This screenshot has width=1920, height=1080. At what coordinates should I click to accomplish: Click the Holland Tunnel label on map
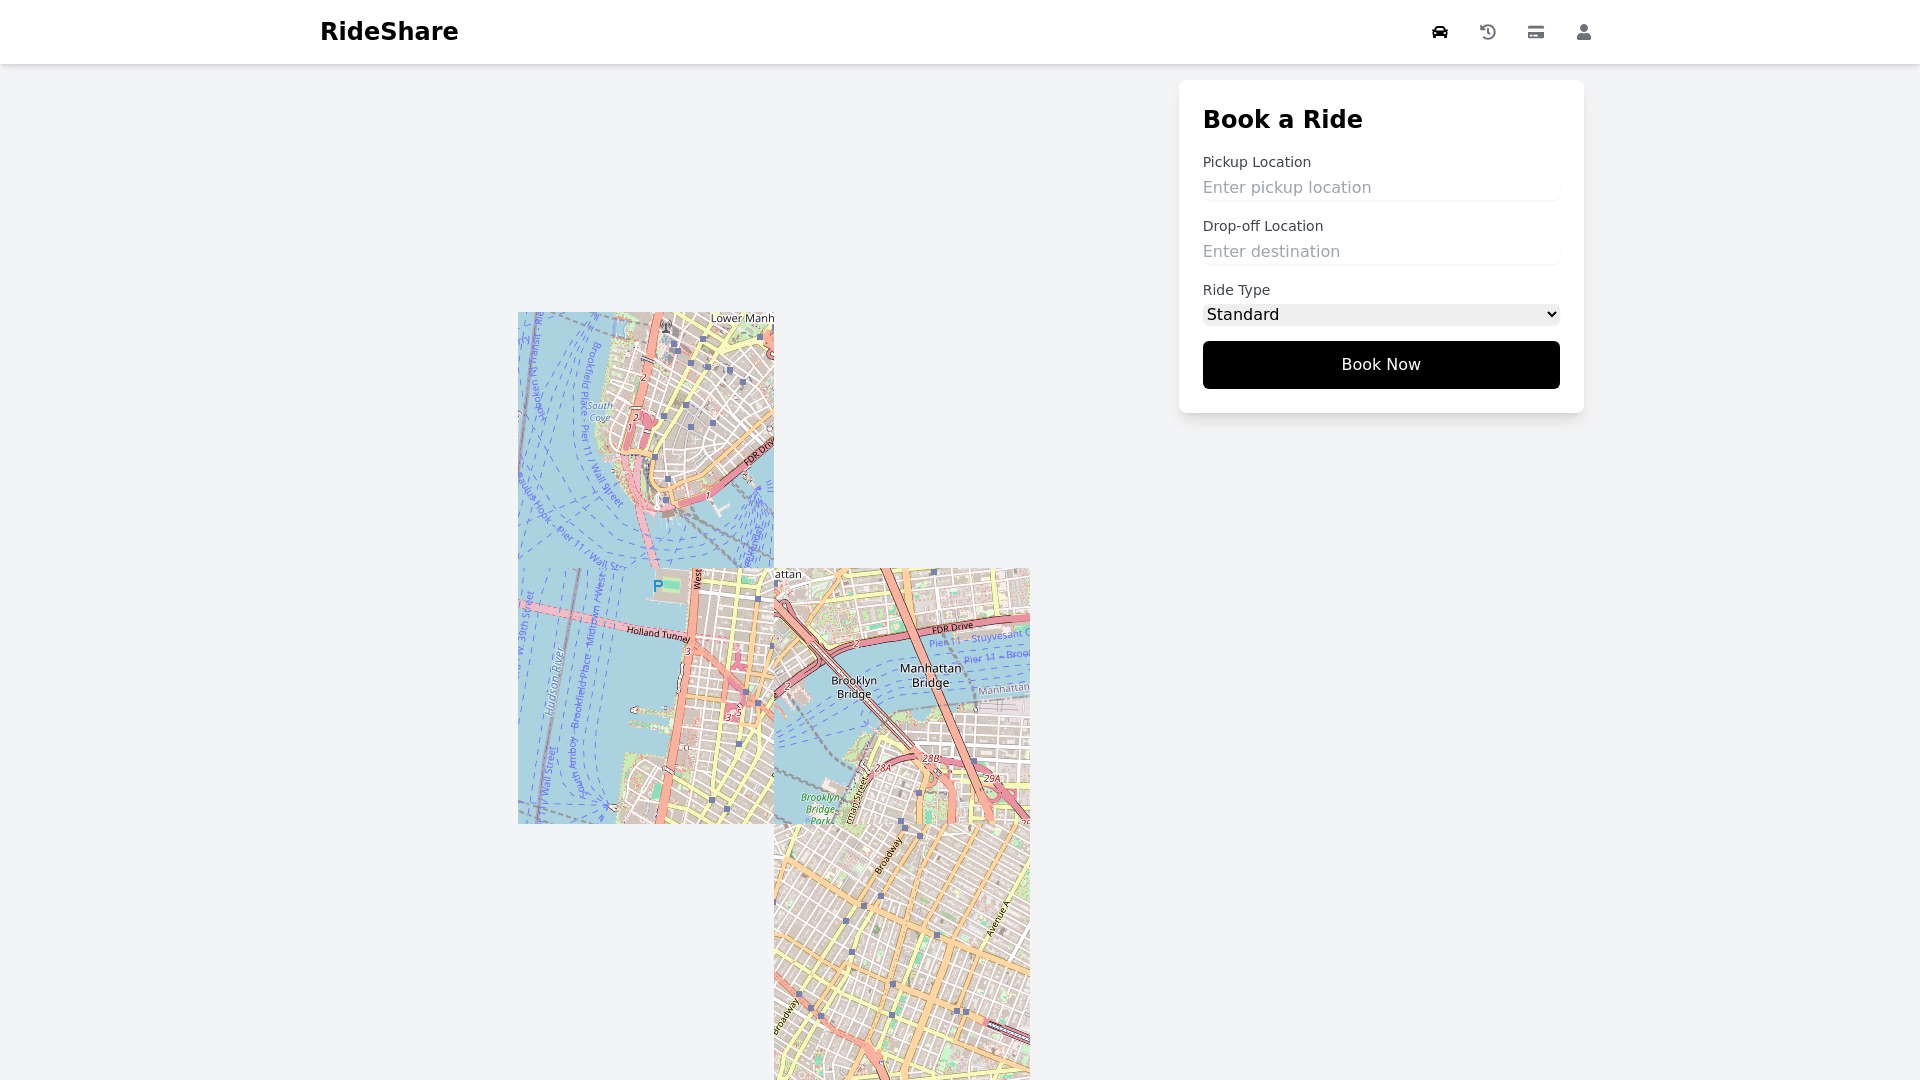point(658,633)
